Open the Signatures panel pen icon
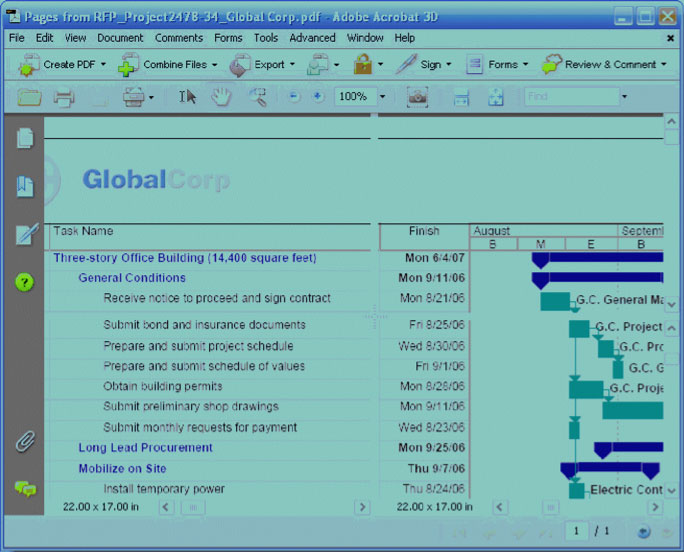Viewport: 684px width, 552px height. coord(25,235)
